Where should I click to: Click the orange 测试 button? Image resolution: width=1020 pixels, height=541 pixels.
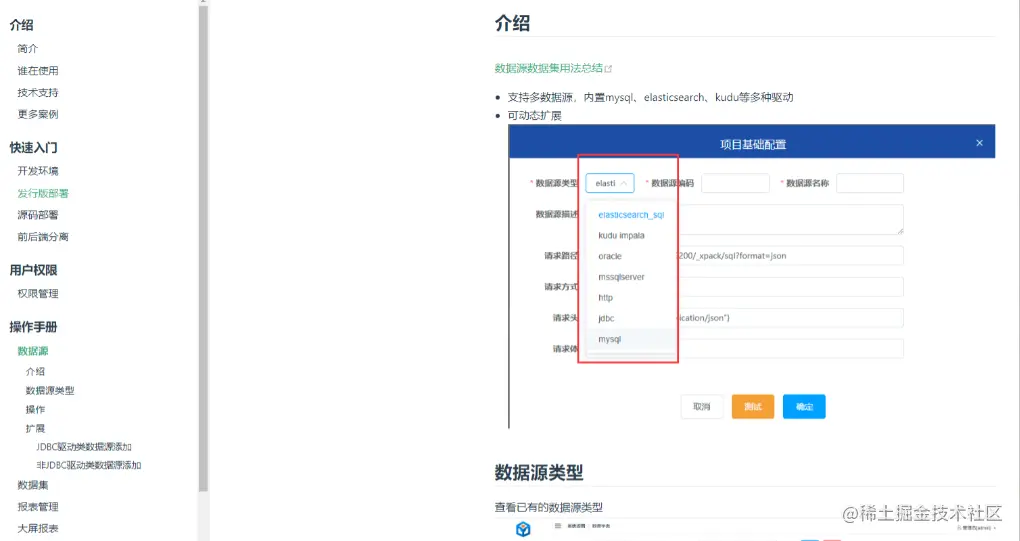753,406
